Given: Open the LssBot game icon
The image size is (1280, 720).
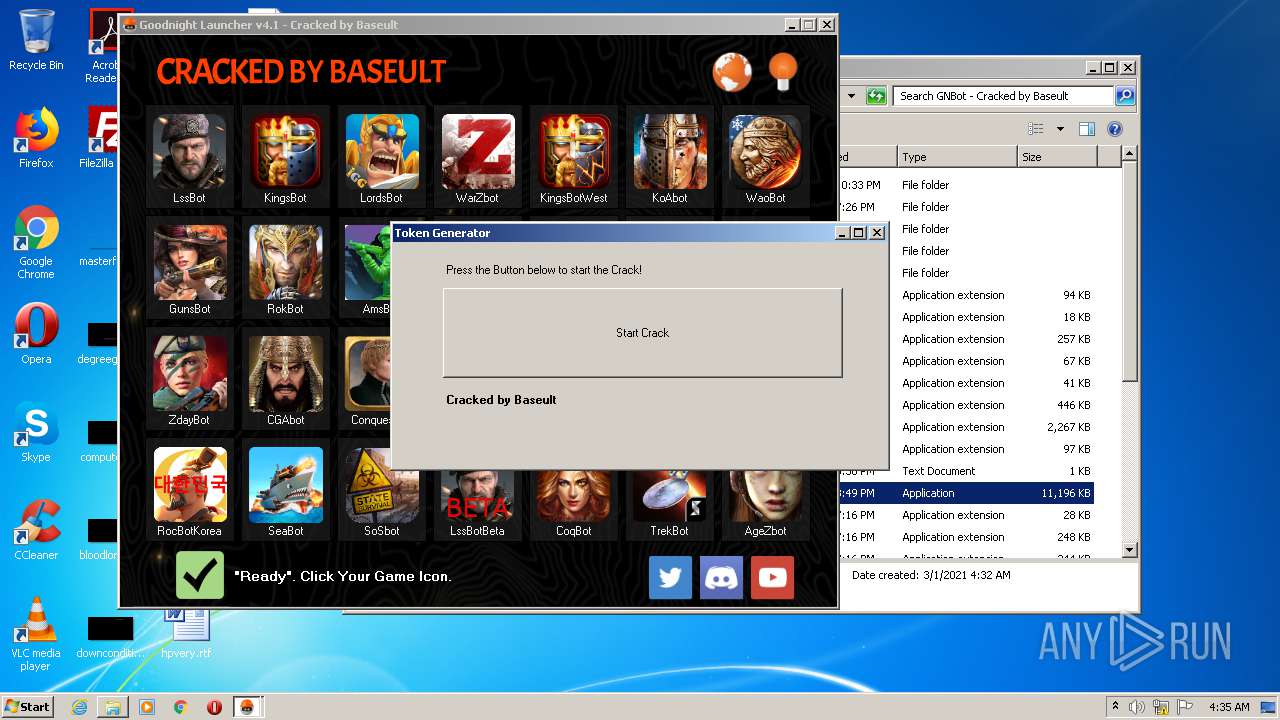Looking at the screenshot, I should click(x=189, y=152).
